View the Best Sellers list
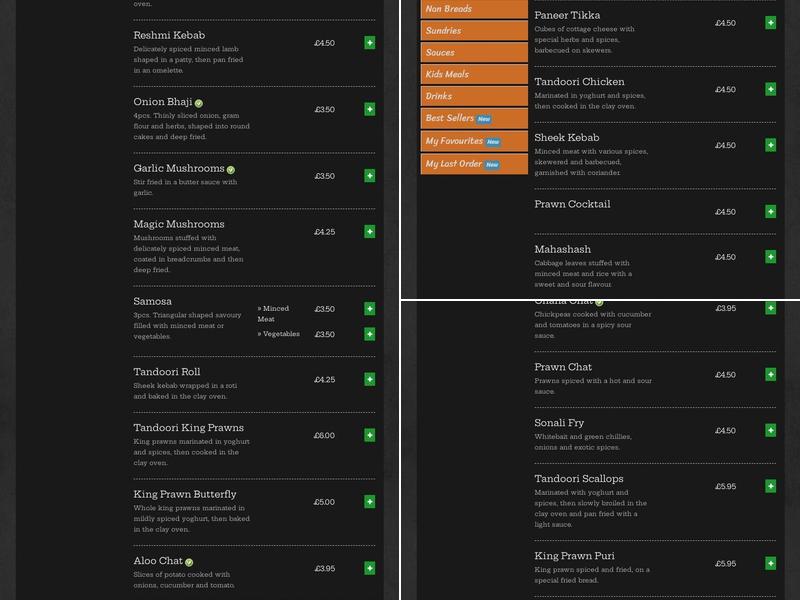The image size is (800, 600). tap(474, 119)
